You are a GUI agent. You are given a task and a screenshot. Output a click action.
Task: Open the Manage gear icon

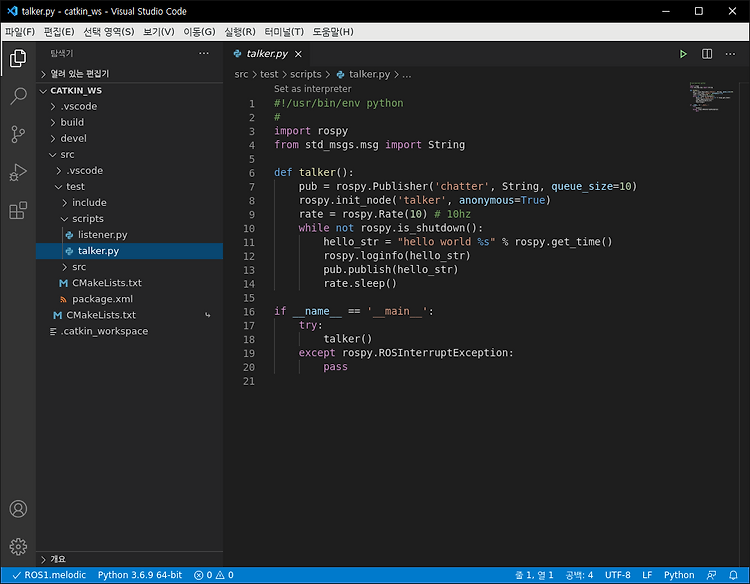tap(18, 546)
